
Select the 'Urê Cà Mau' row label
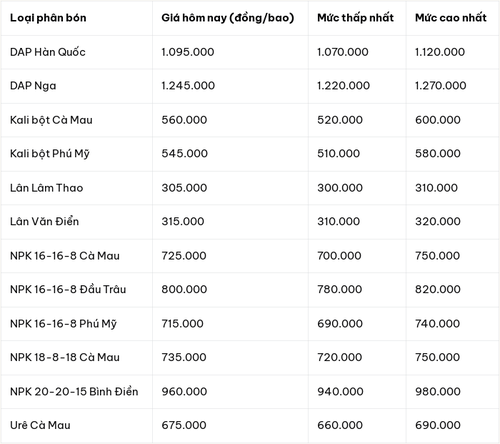(x=40, y=425)
